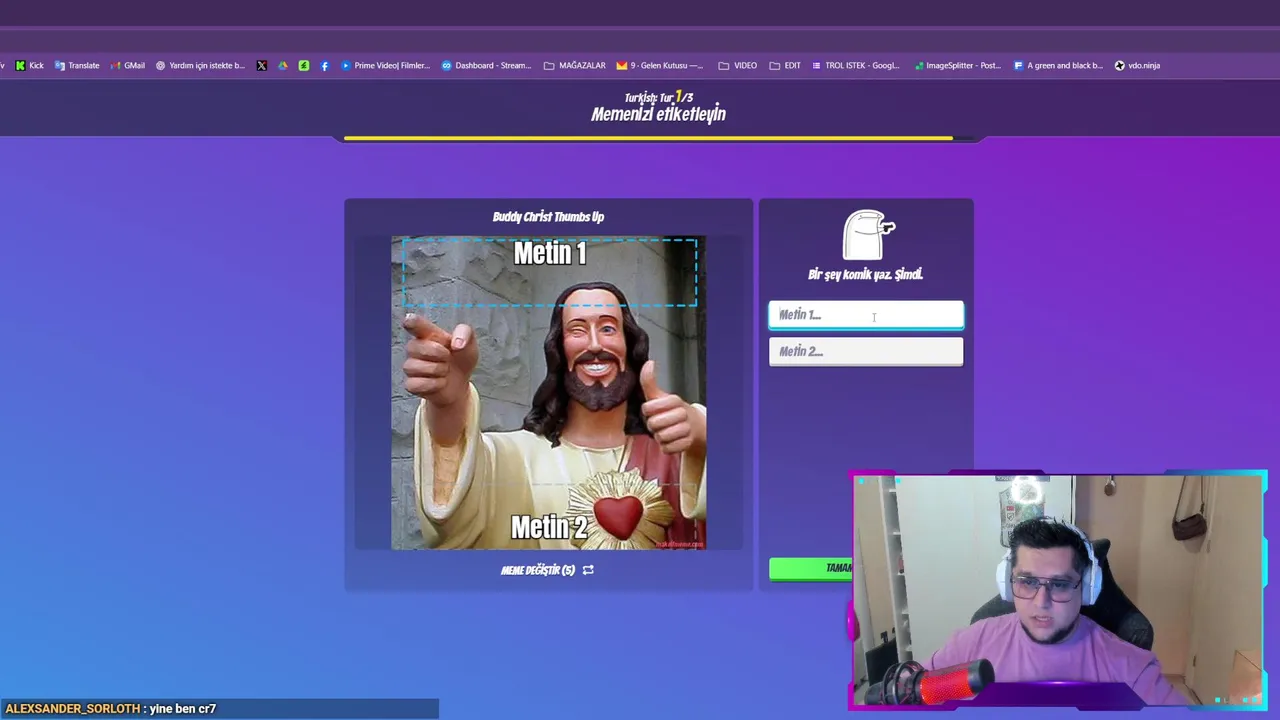Open the Gelen Kutusu mail bookmark
Viewport: 1280px width, 720px height.
point(660,65)
